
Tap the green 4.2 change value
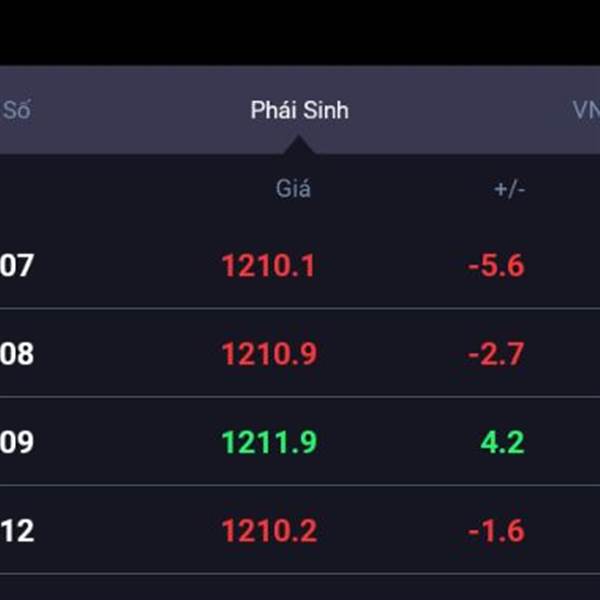[502, 442]
